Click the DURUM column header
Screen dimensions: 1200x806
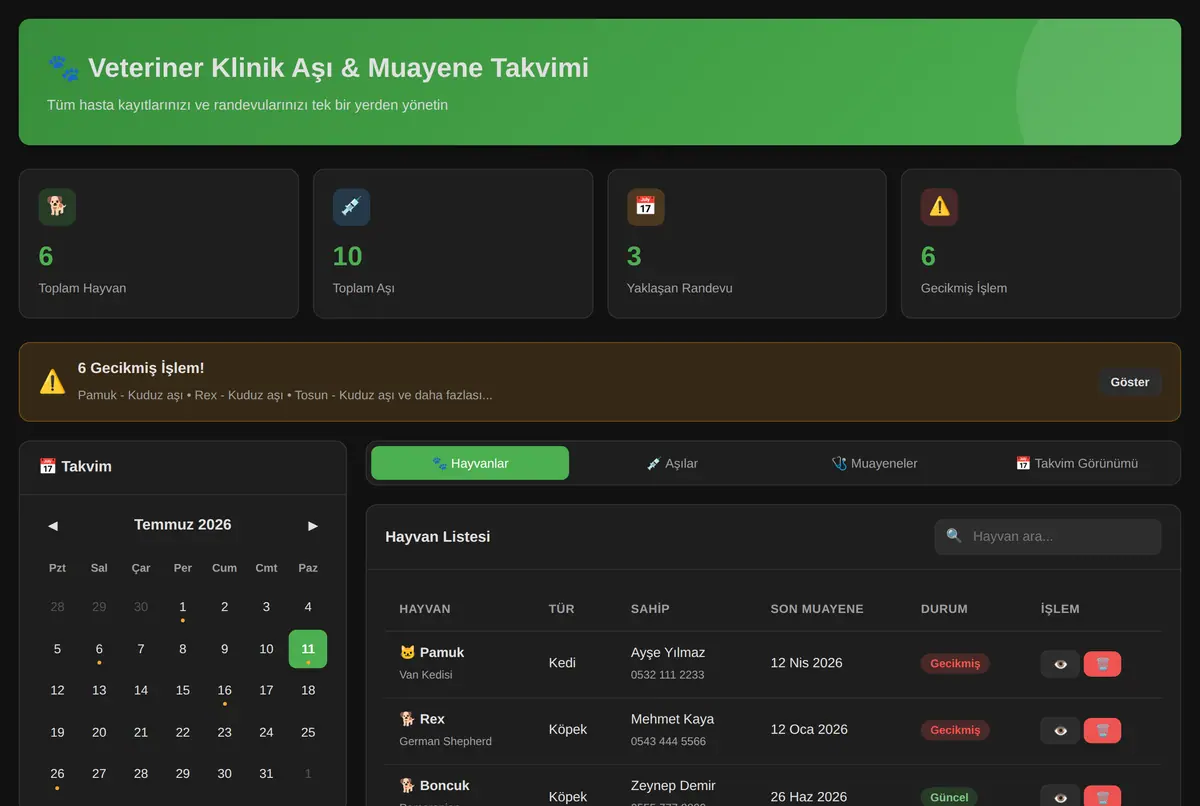pyautogui.click(x=944, y=609)
